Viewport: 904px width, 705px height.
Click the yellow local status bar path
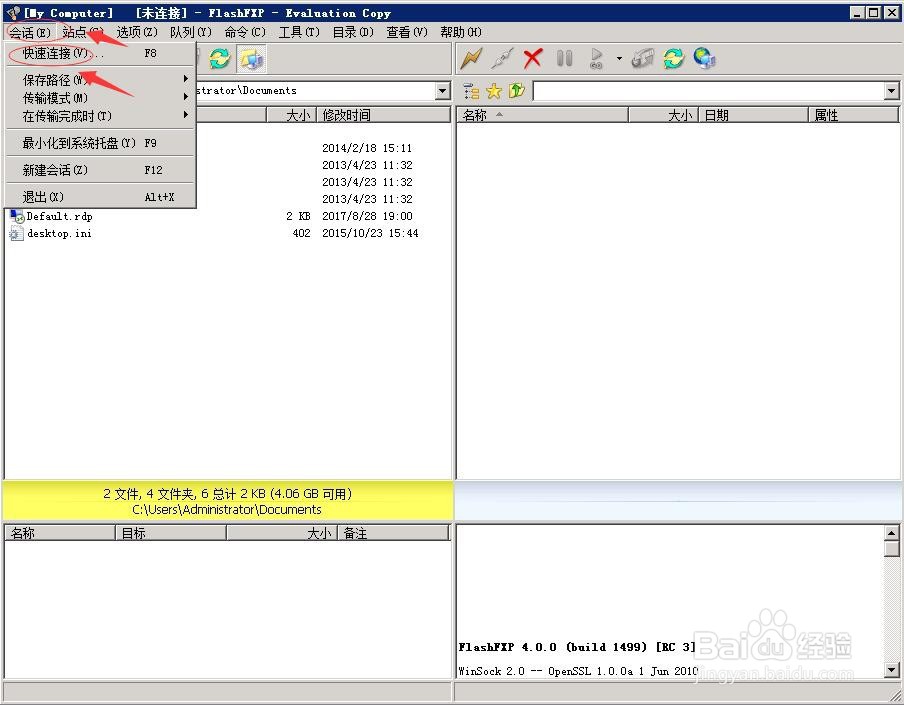coord(227,510)
